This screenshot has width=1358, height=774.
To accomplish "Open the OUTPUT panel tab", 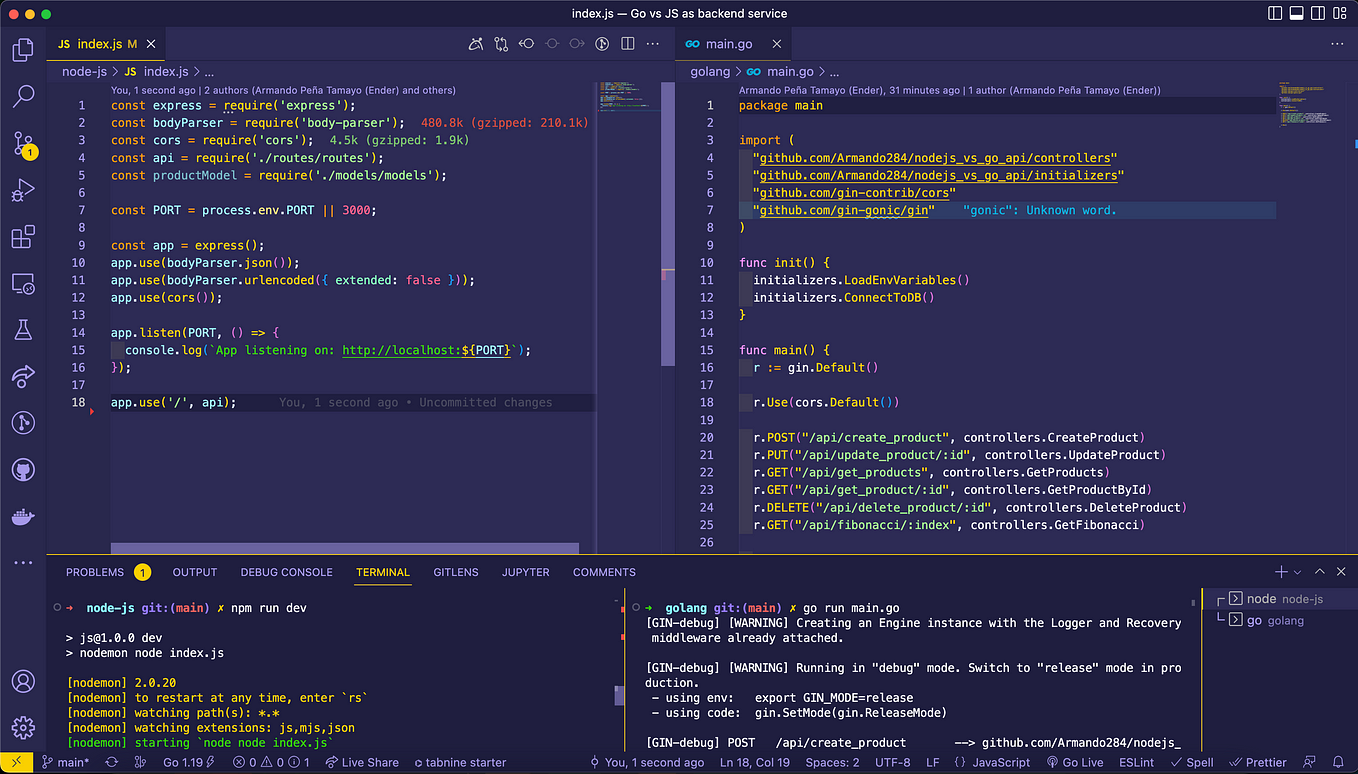I will (x=195, y=572).
